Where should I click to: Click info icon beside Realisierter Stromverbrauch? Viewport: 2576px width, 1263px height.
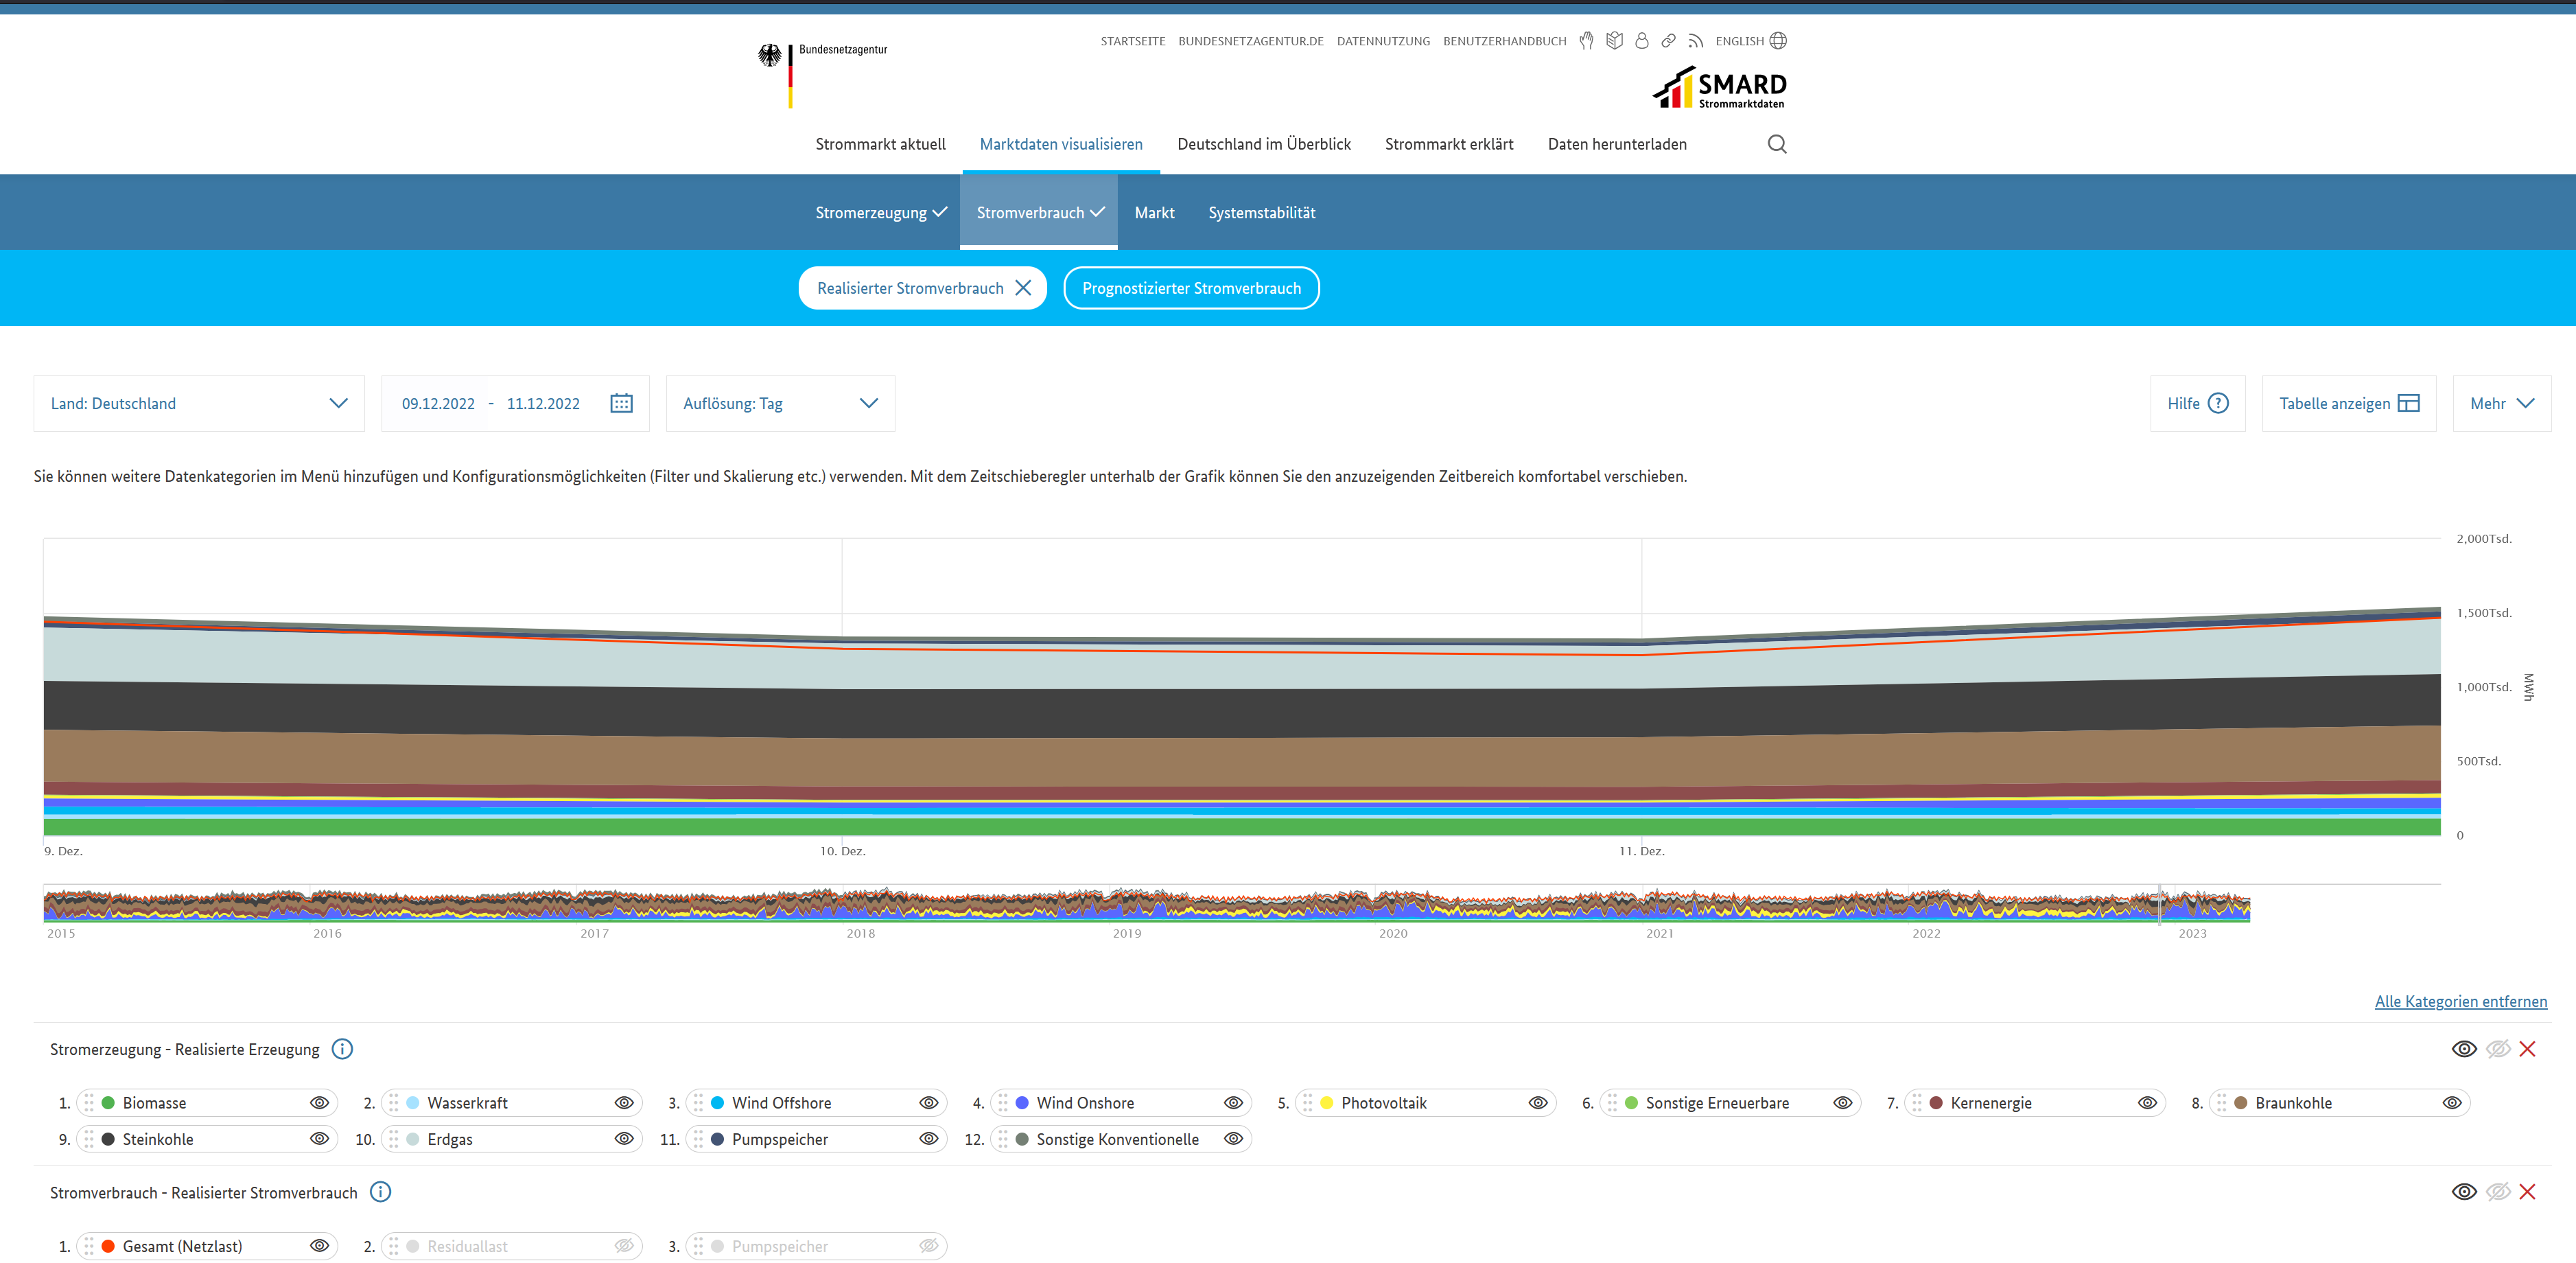click(x=380, y=1192)
